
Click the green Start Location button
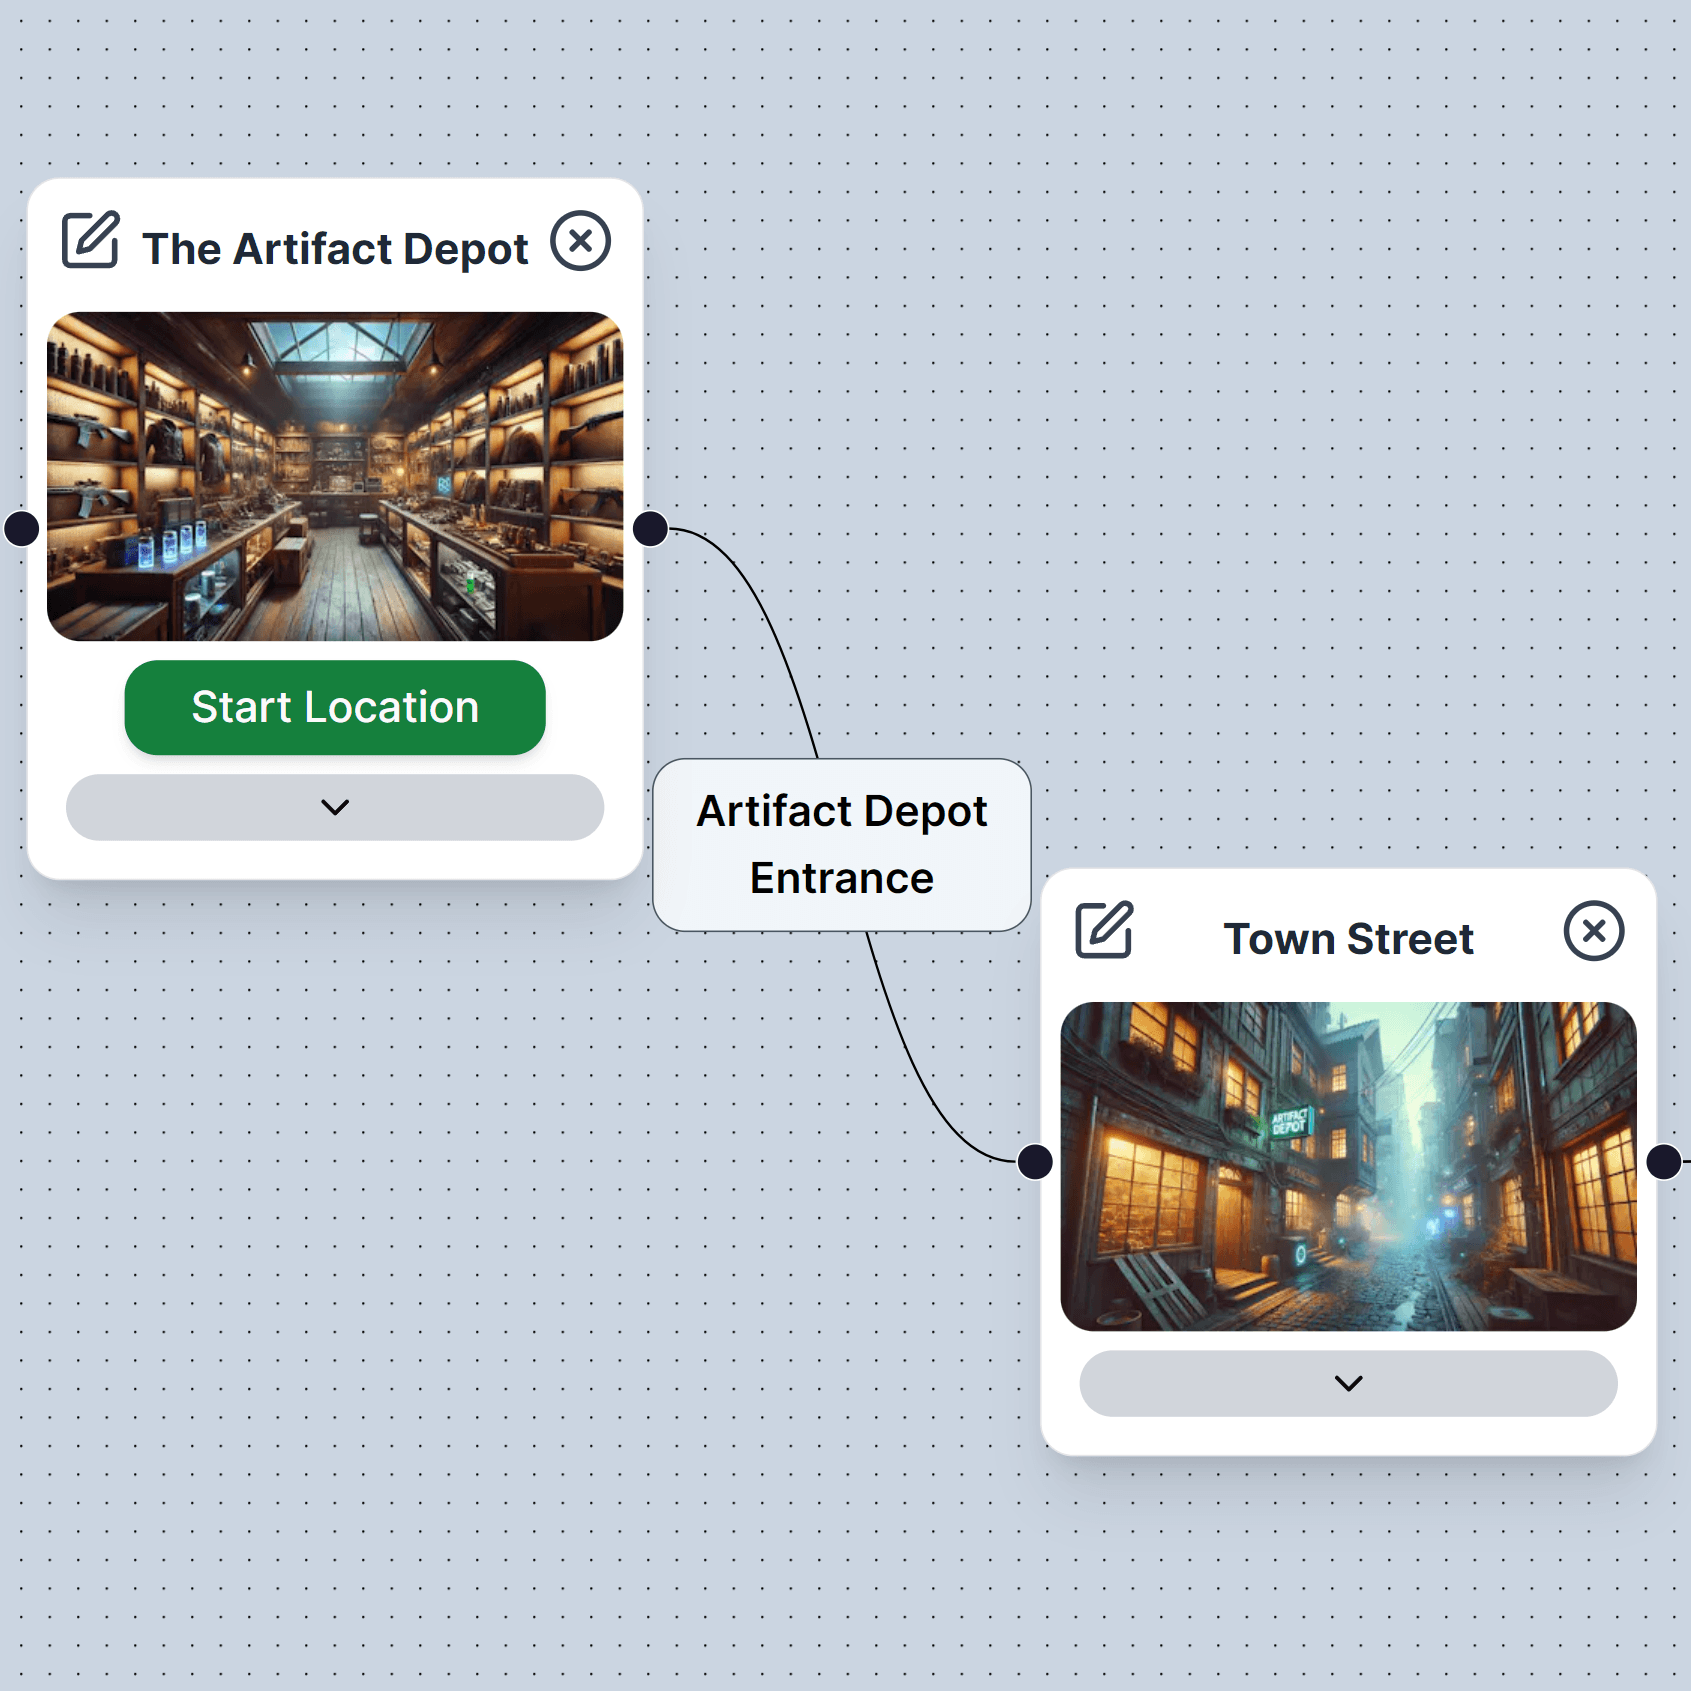tap(335, 707)
